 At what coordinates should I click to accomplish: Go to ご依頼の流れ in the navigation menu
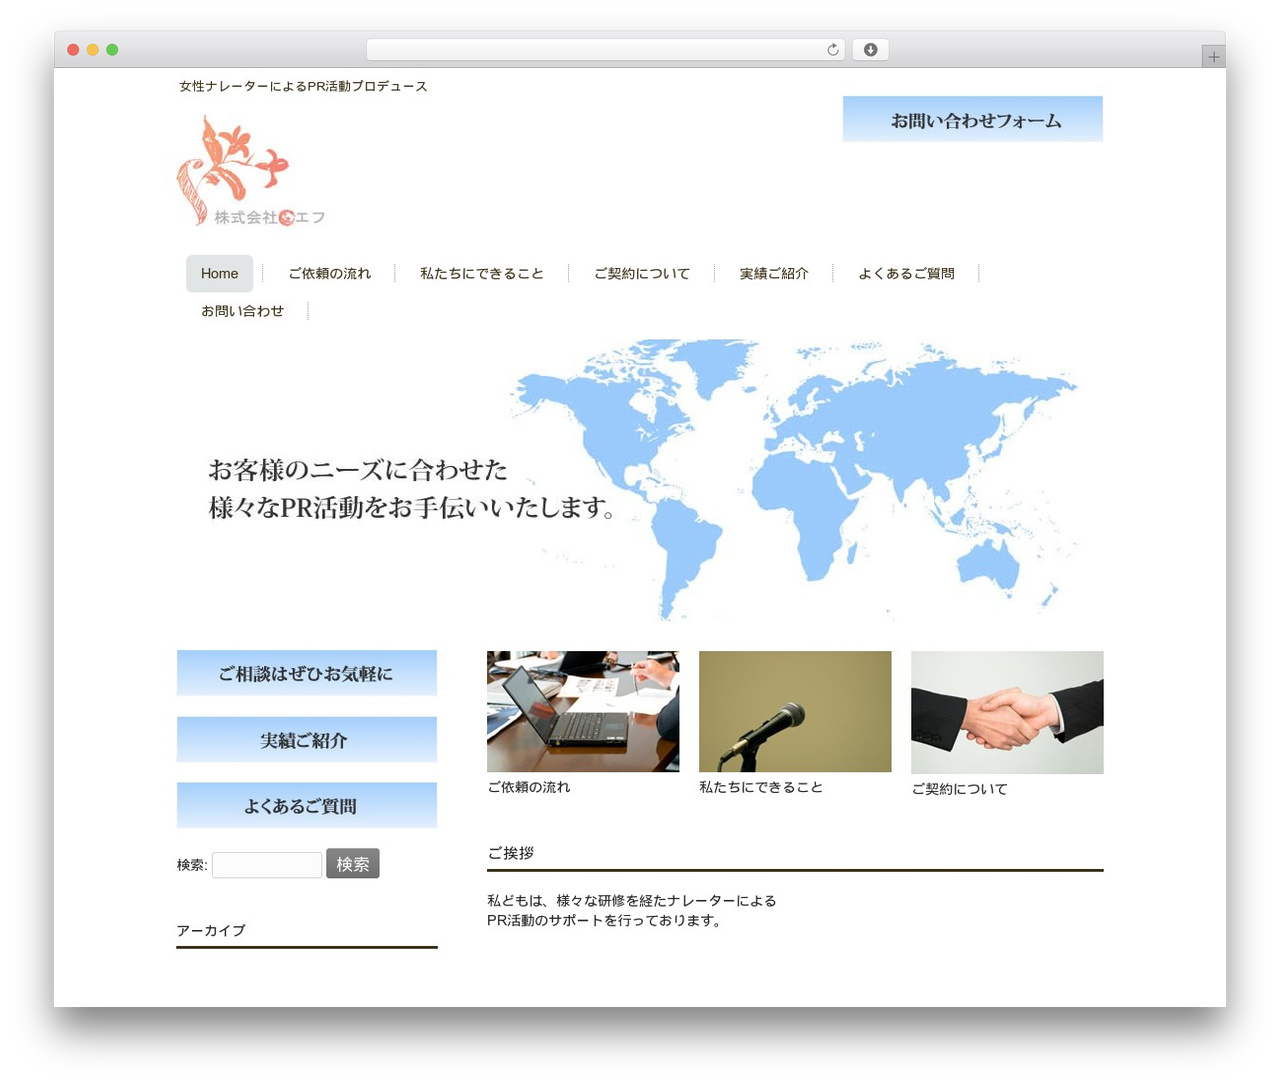coord(330,274)
